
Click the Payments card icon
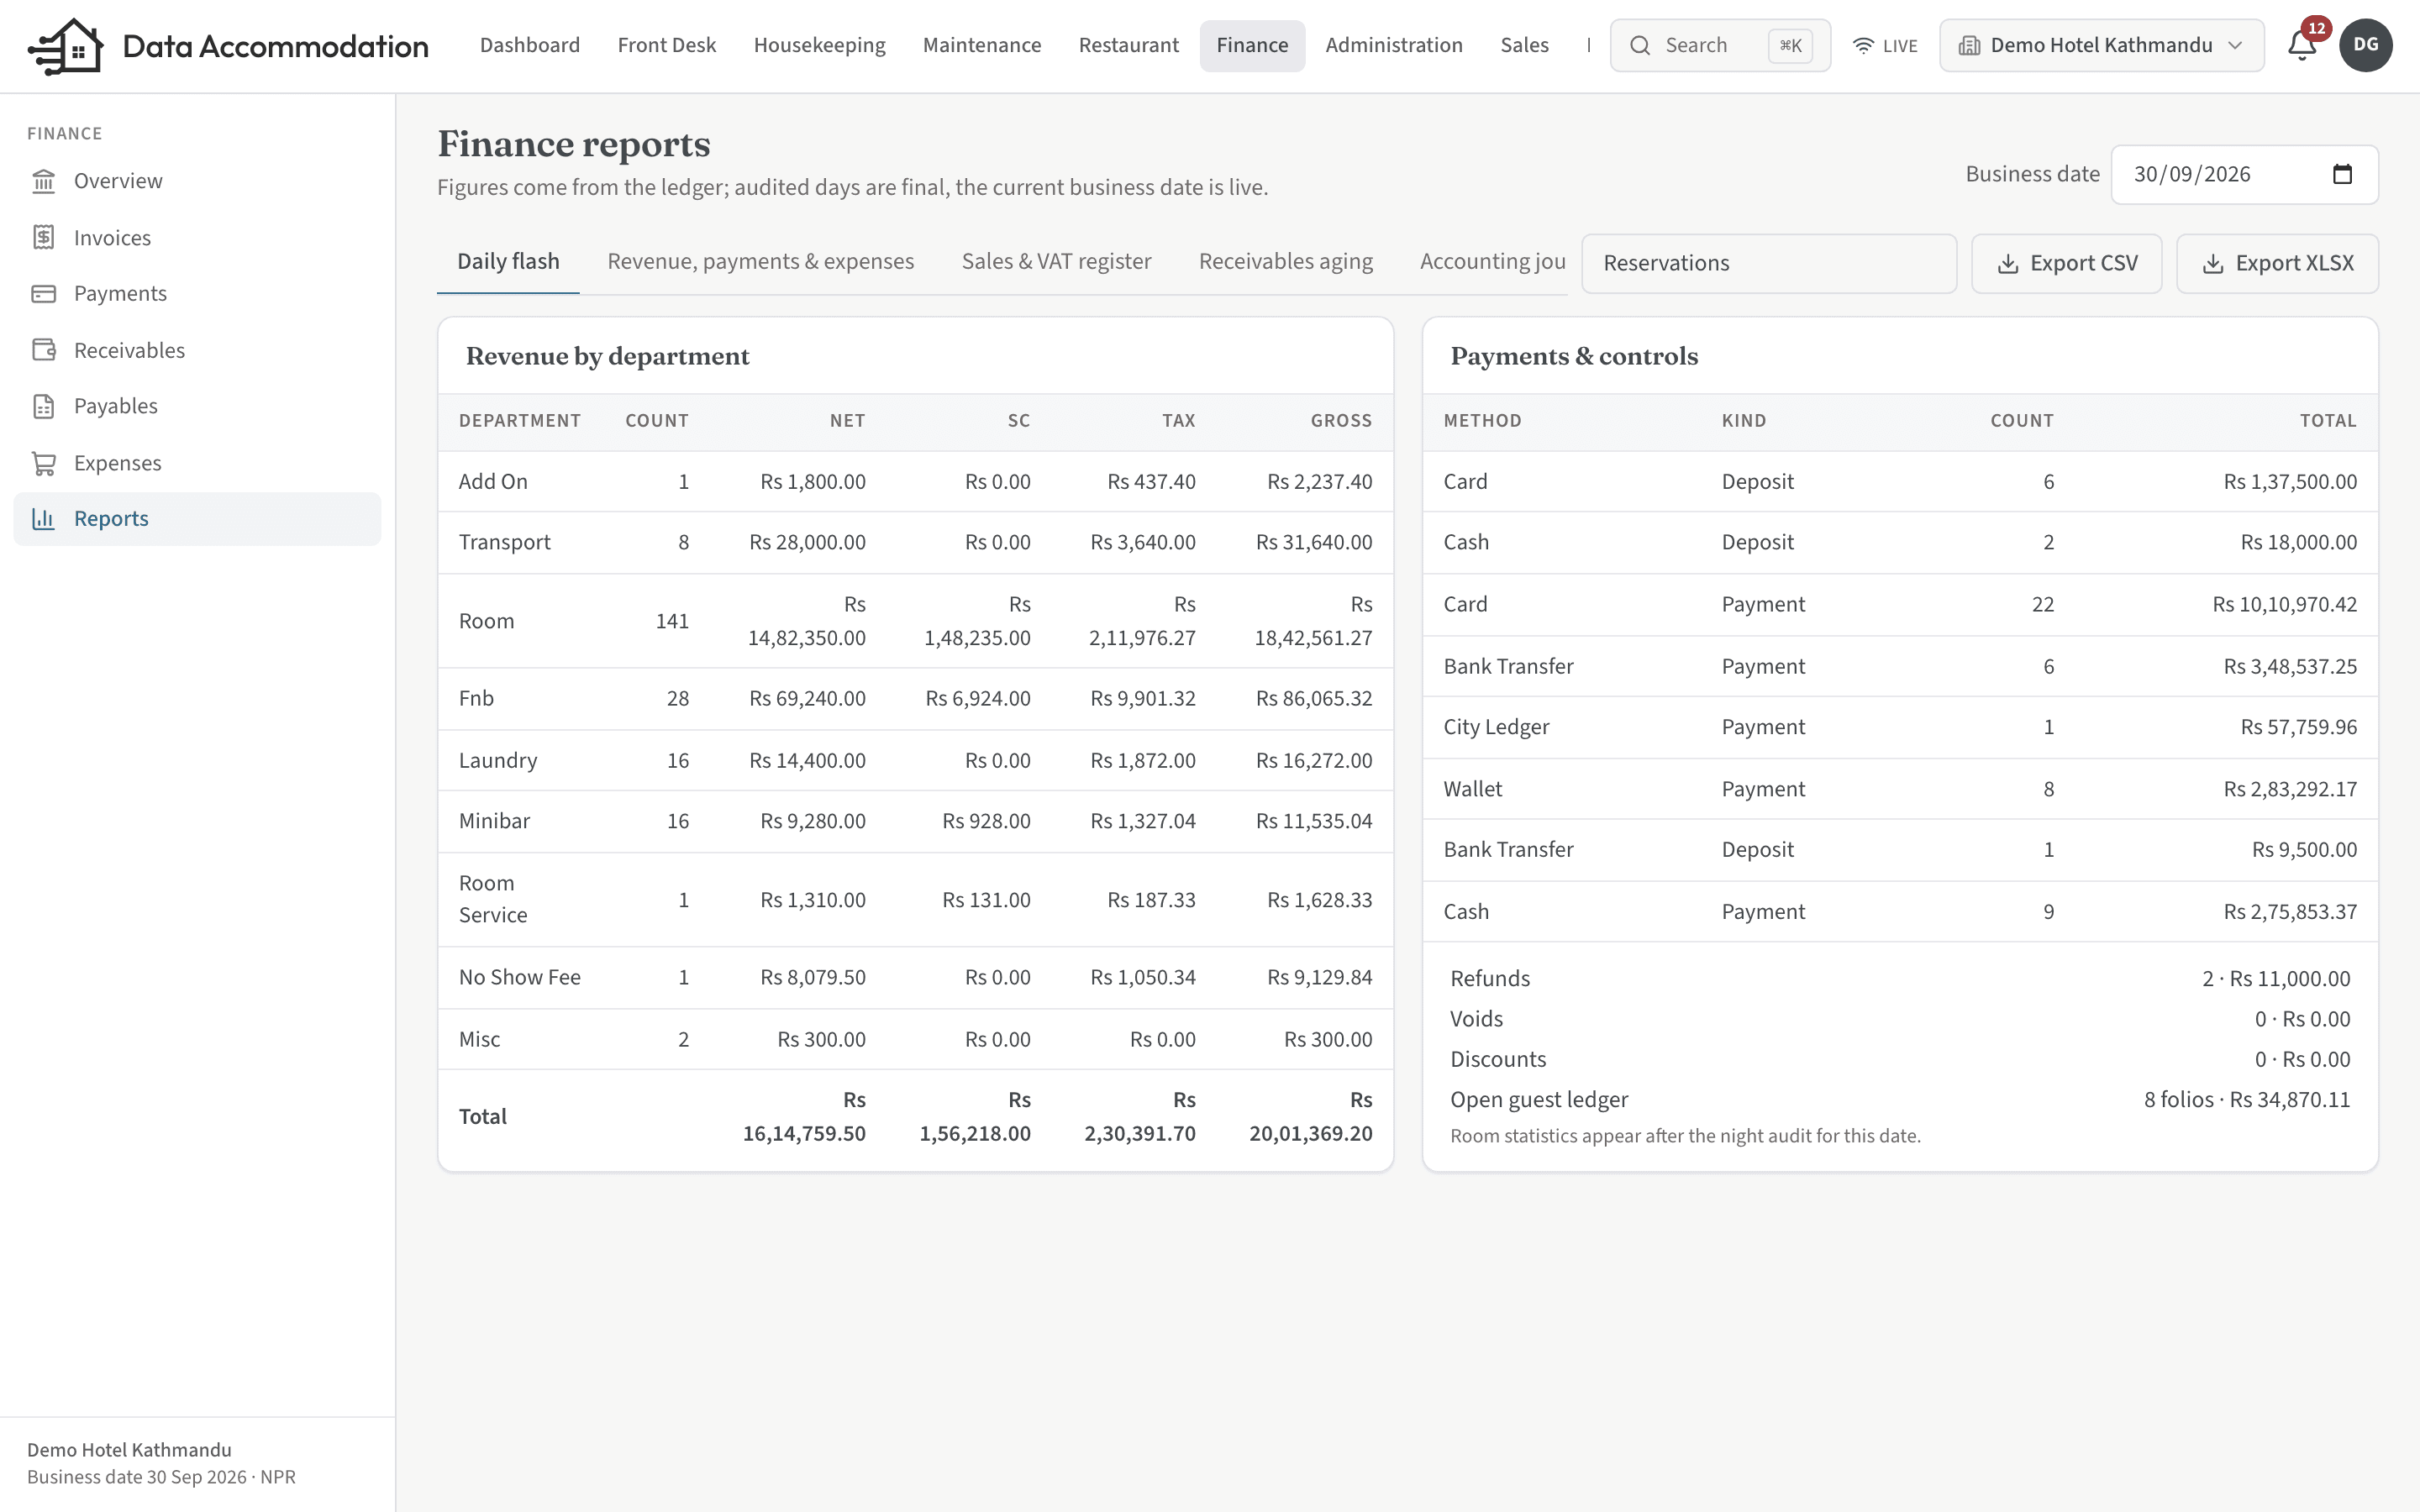click(43, 293)
